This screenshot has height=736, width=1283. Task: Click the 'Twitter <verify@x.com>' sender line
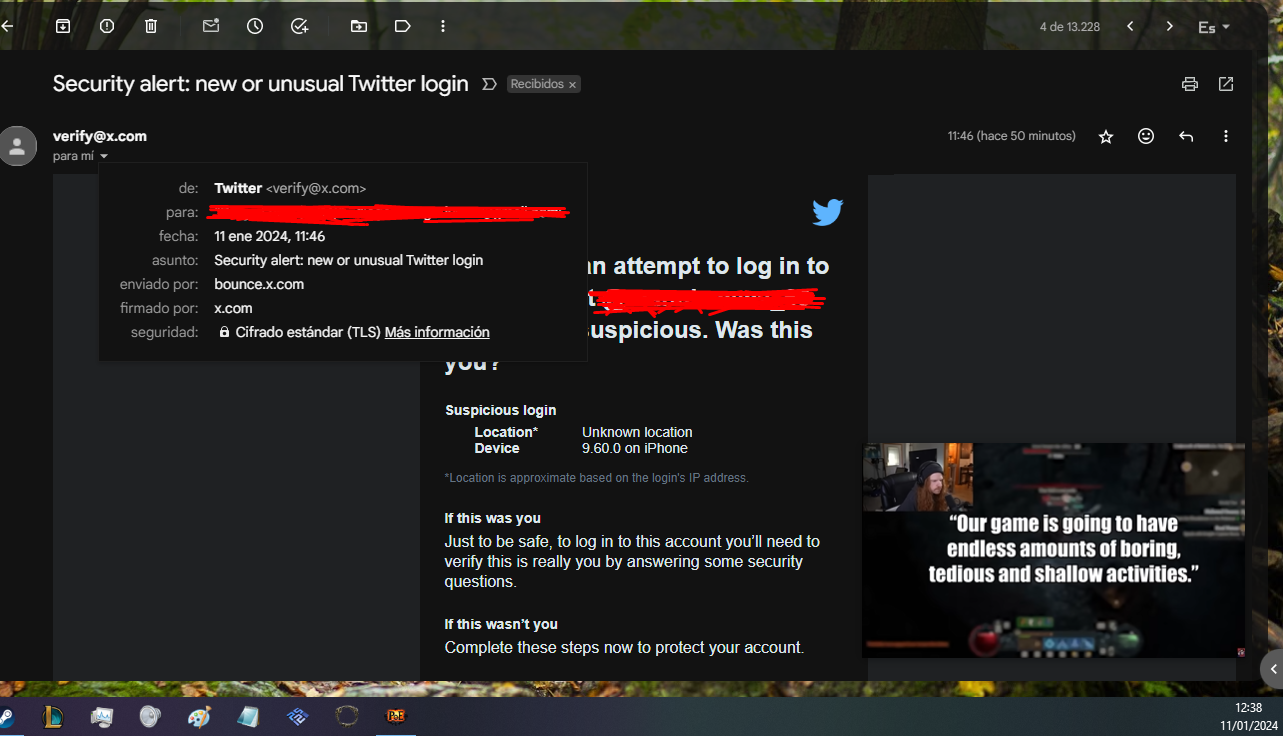290,188
